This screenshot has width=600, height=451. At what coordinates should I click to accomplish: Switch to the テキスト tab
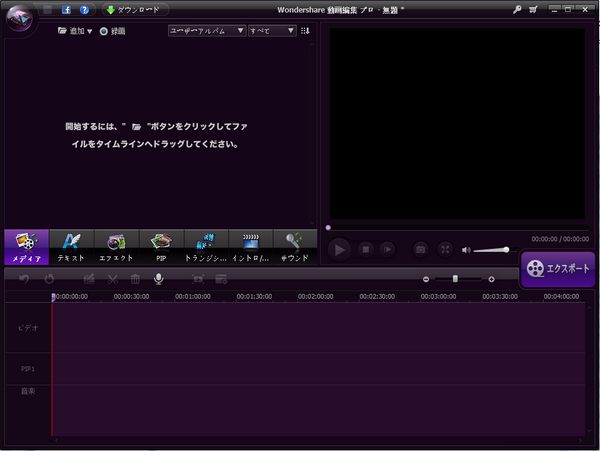(x=72, y=247)
